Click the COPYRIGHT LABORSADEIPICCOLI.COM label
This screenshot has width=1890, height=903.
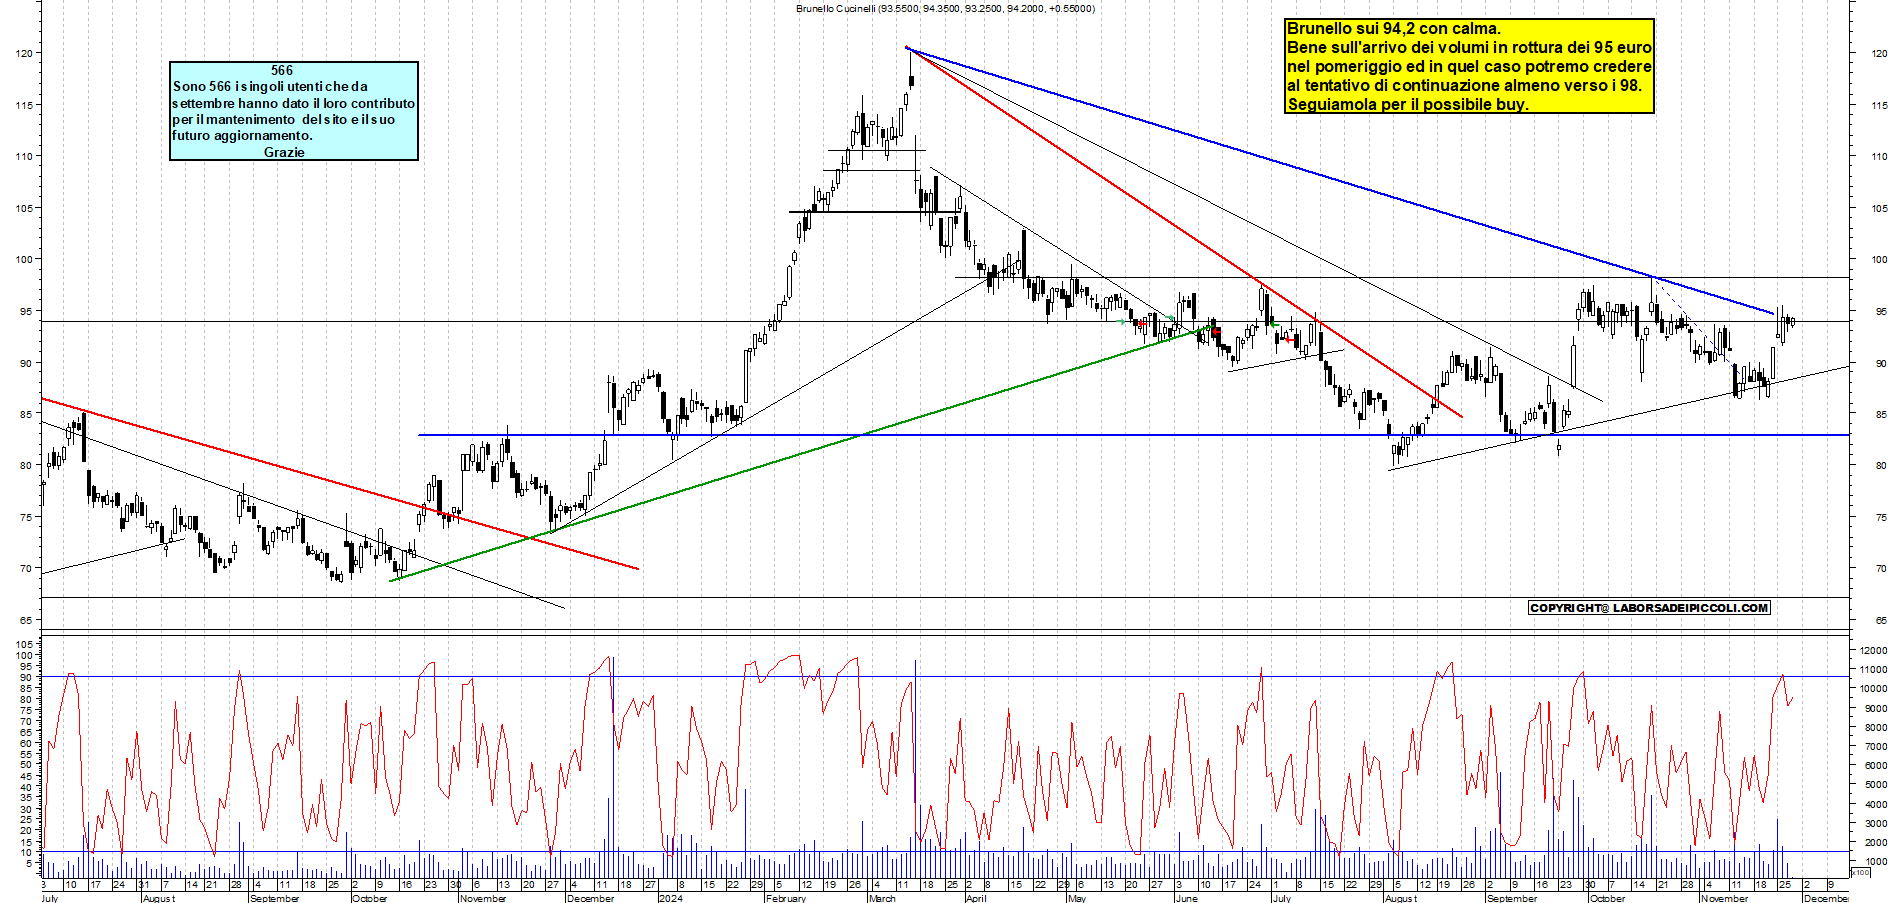point(1649,607)
